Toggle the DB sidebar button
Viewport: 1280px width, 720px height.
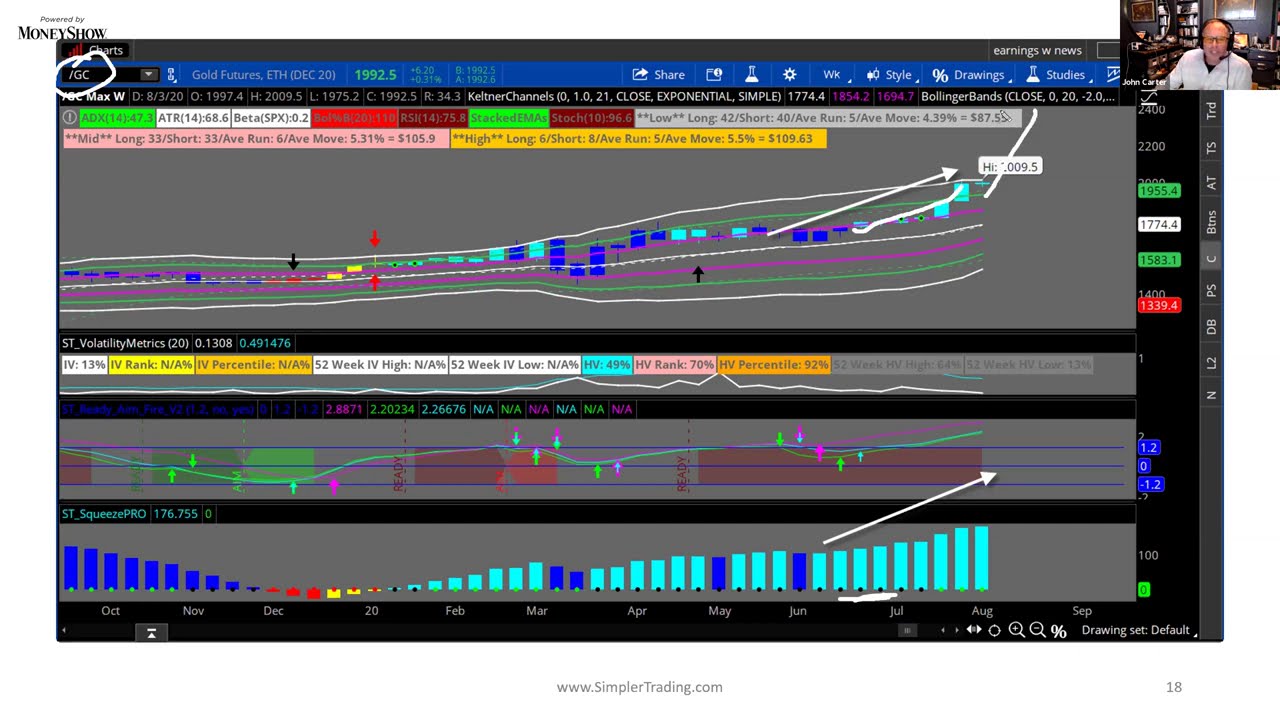click(1211, 327)
